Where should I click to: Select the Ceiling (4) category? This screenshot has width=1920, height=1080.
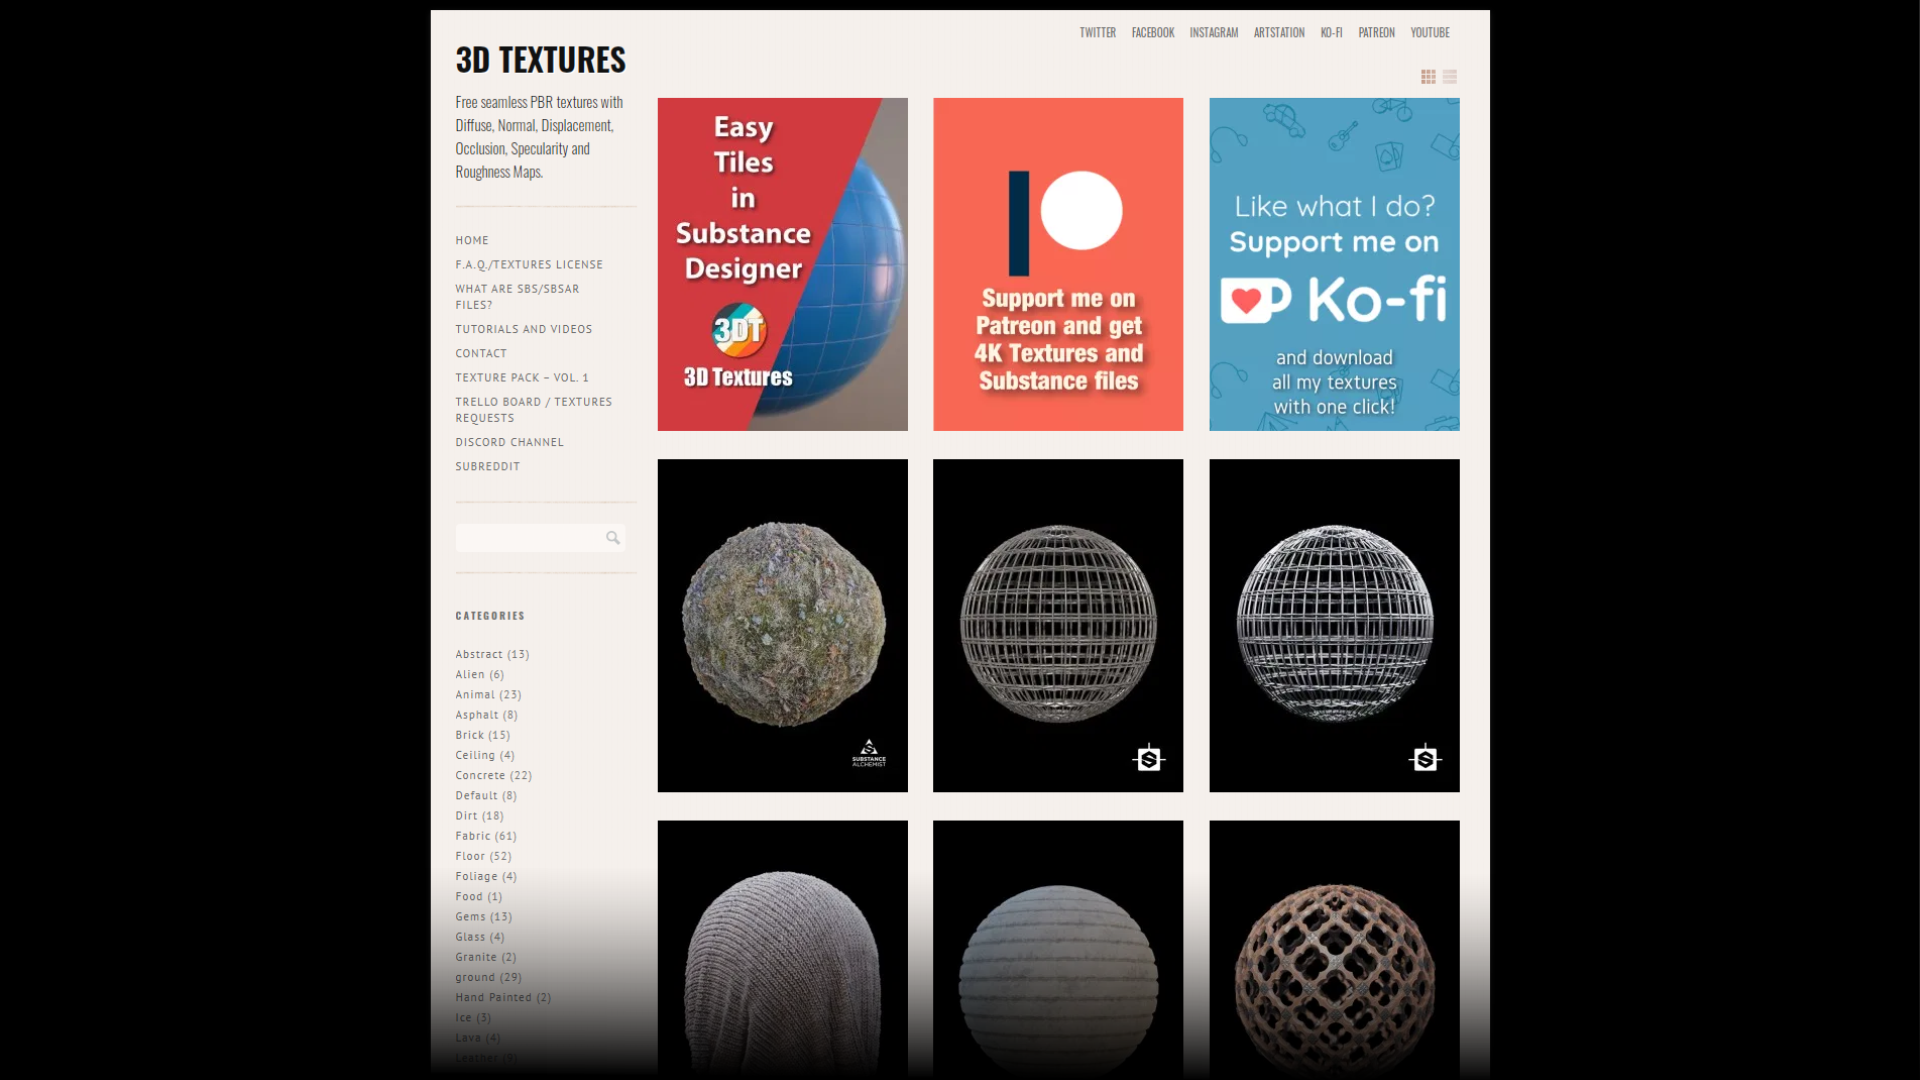485,756
